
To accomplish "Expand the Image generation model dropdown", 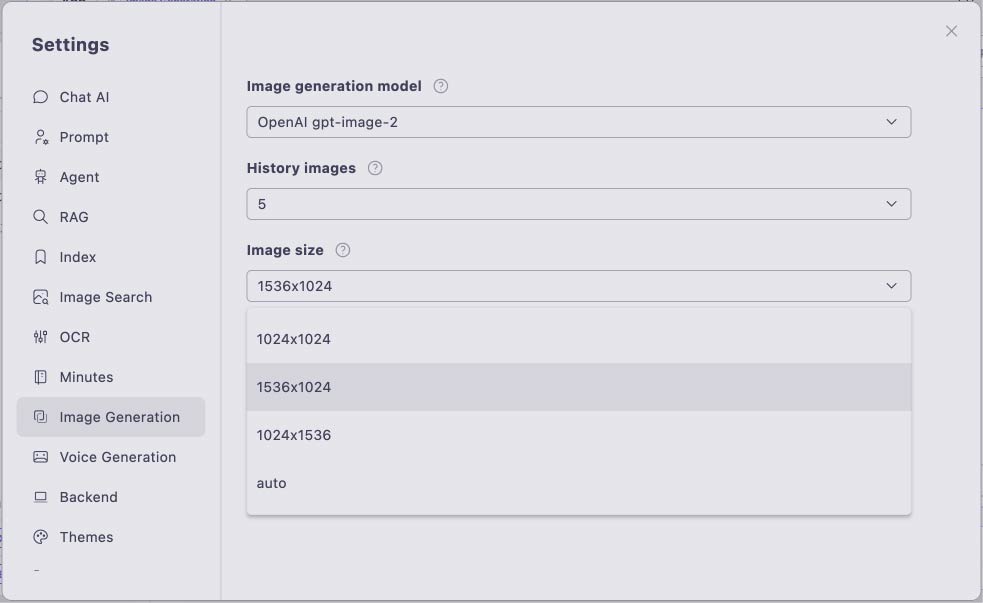I will click(x=579, y=122).
